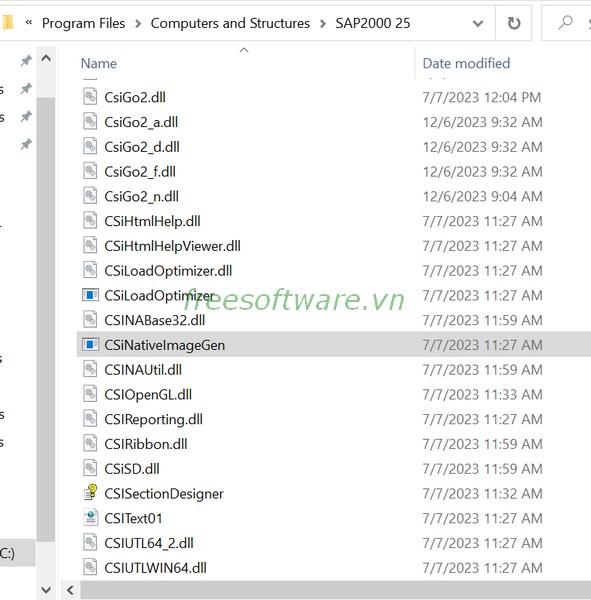Select the file name CsiGo2_f.dll
Screen dimensions: 591x600
pyautogui.click(x=140, y=172)
